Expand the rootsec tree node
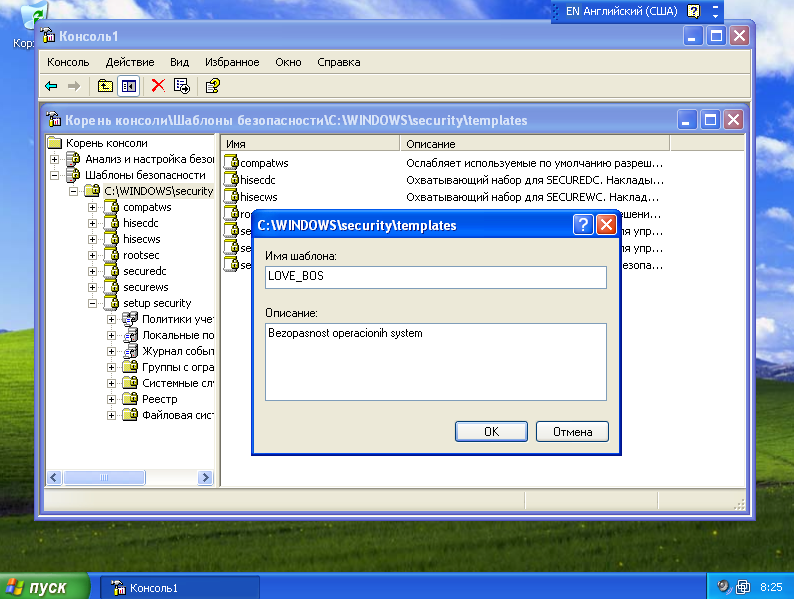This screenshot has width=794, height=599. pyautogui.click(x=92, y=256)
